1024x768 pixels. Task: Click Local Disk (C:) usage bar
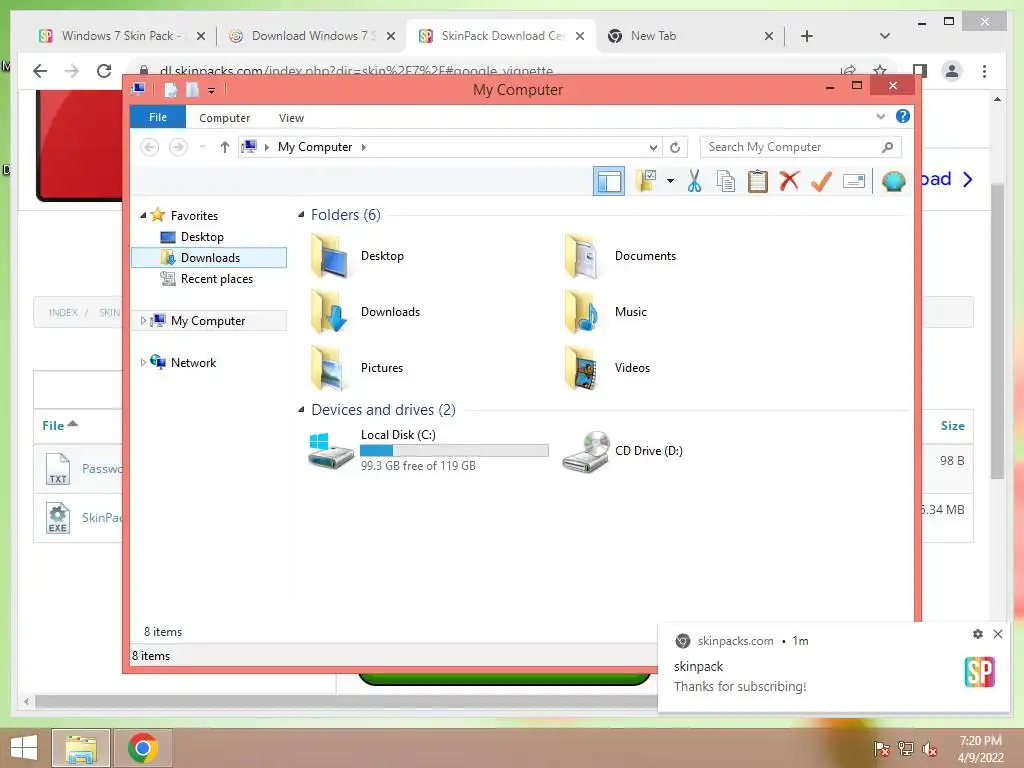point(454,450)
